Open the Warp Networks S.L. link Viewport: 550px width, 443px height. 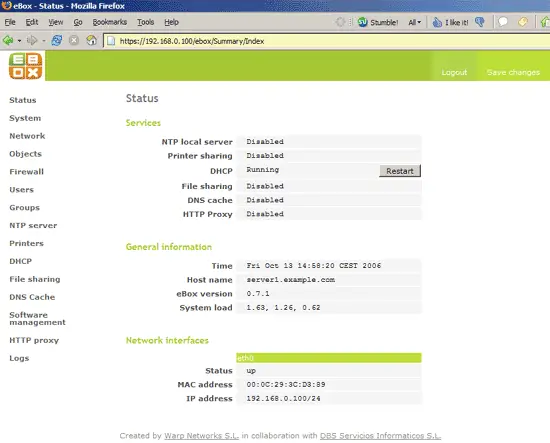[x=201, y=436]
